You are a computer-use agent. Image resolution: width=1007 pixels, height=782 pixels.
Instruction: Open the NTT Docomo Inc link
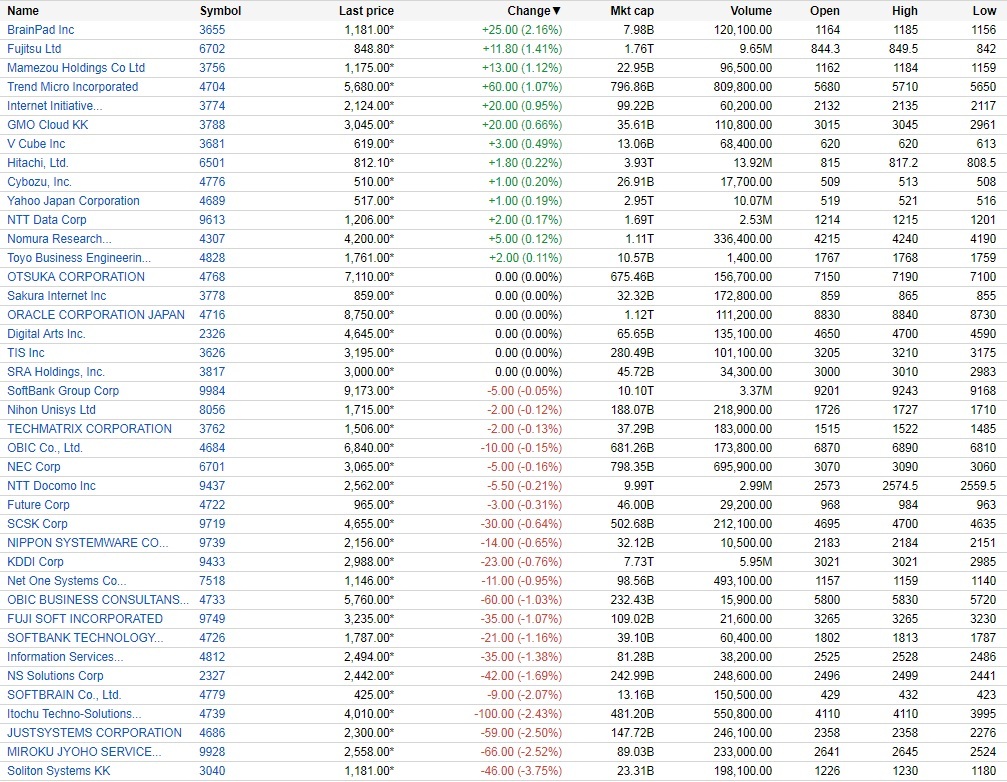coord(51,485)
